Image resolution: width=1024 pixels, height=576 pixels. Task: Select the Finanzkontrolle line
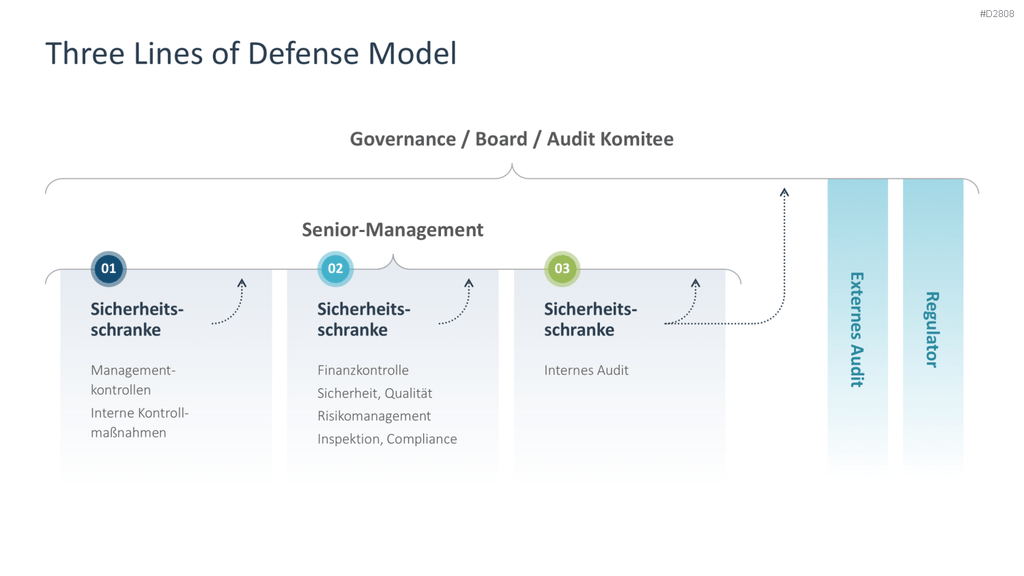pos(363,370)
